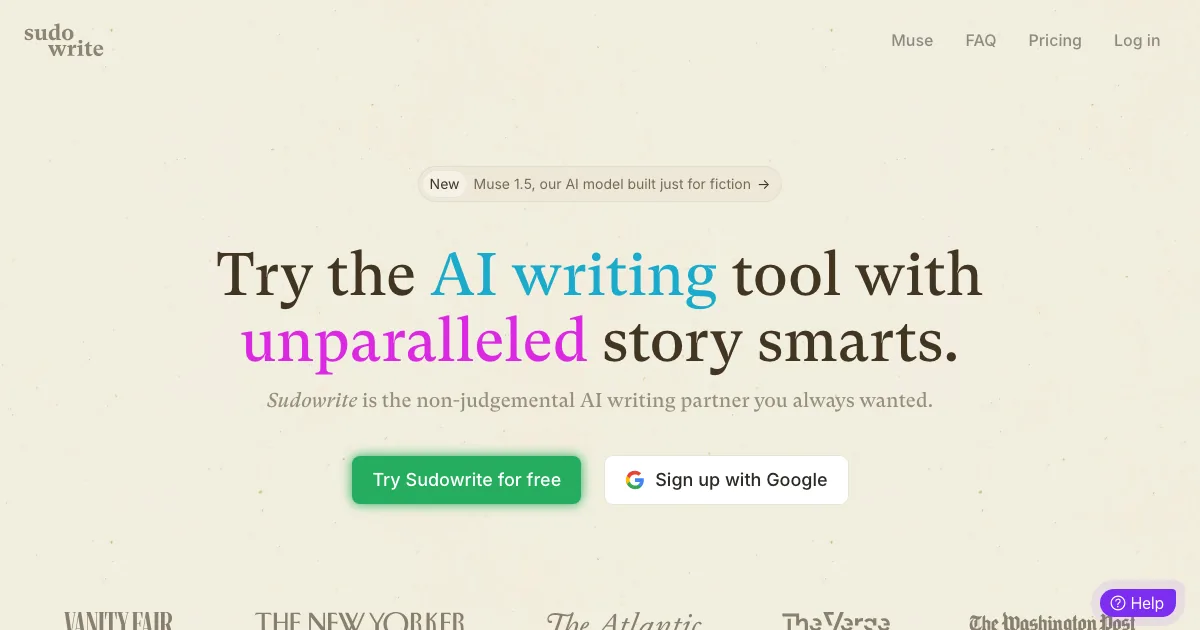Click the question mark icon on Help
This screenshot has height=630, width=1200.
tap(1118, 603)
